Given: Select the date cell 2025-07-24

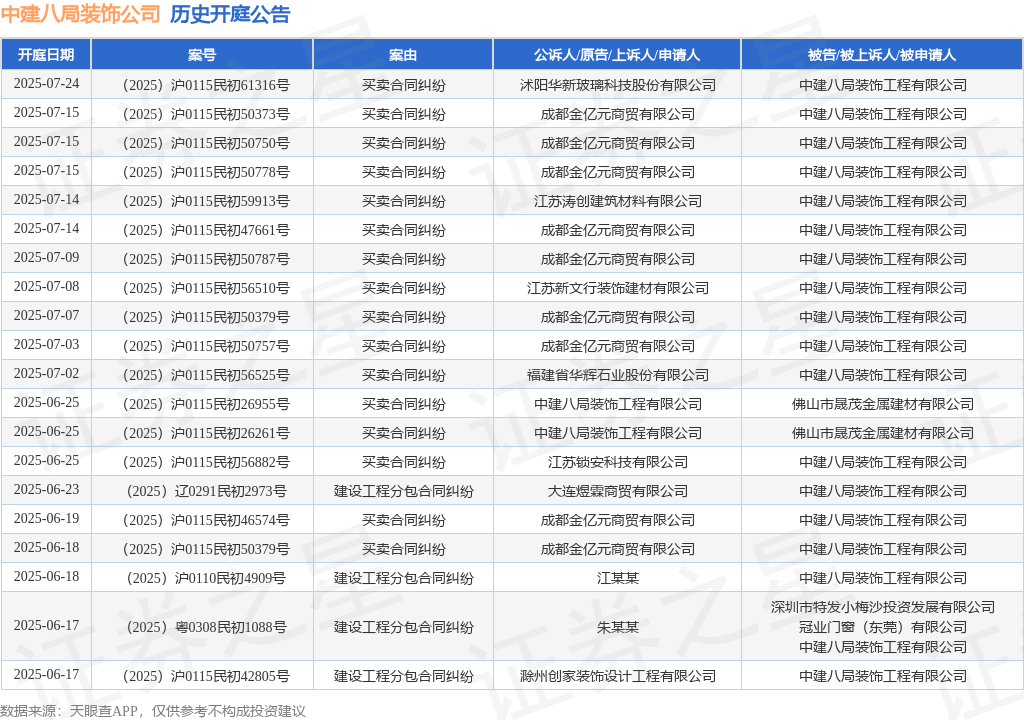Looking at the screenshot, I should coord(46,84).
